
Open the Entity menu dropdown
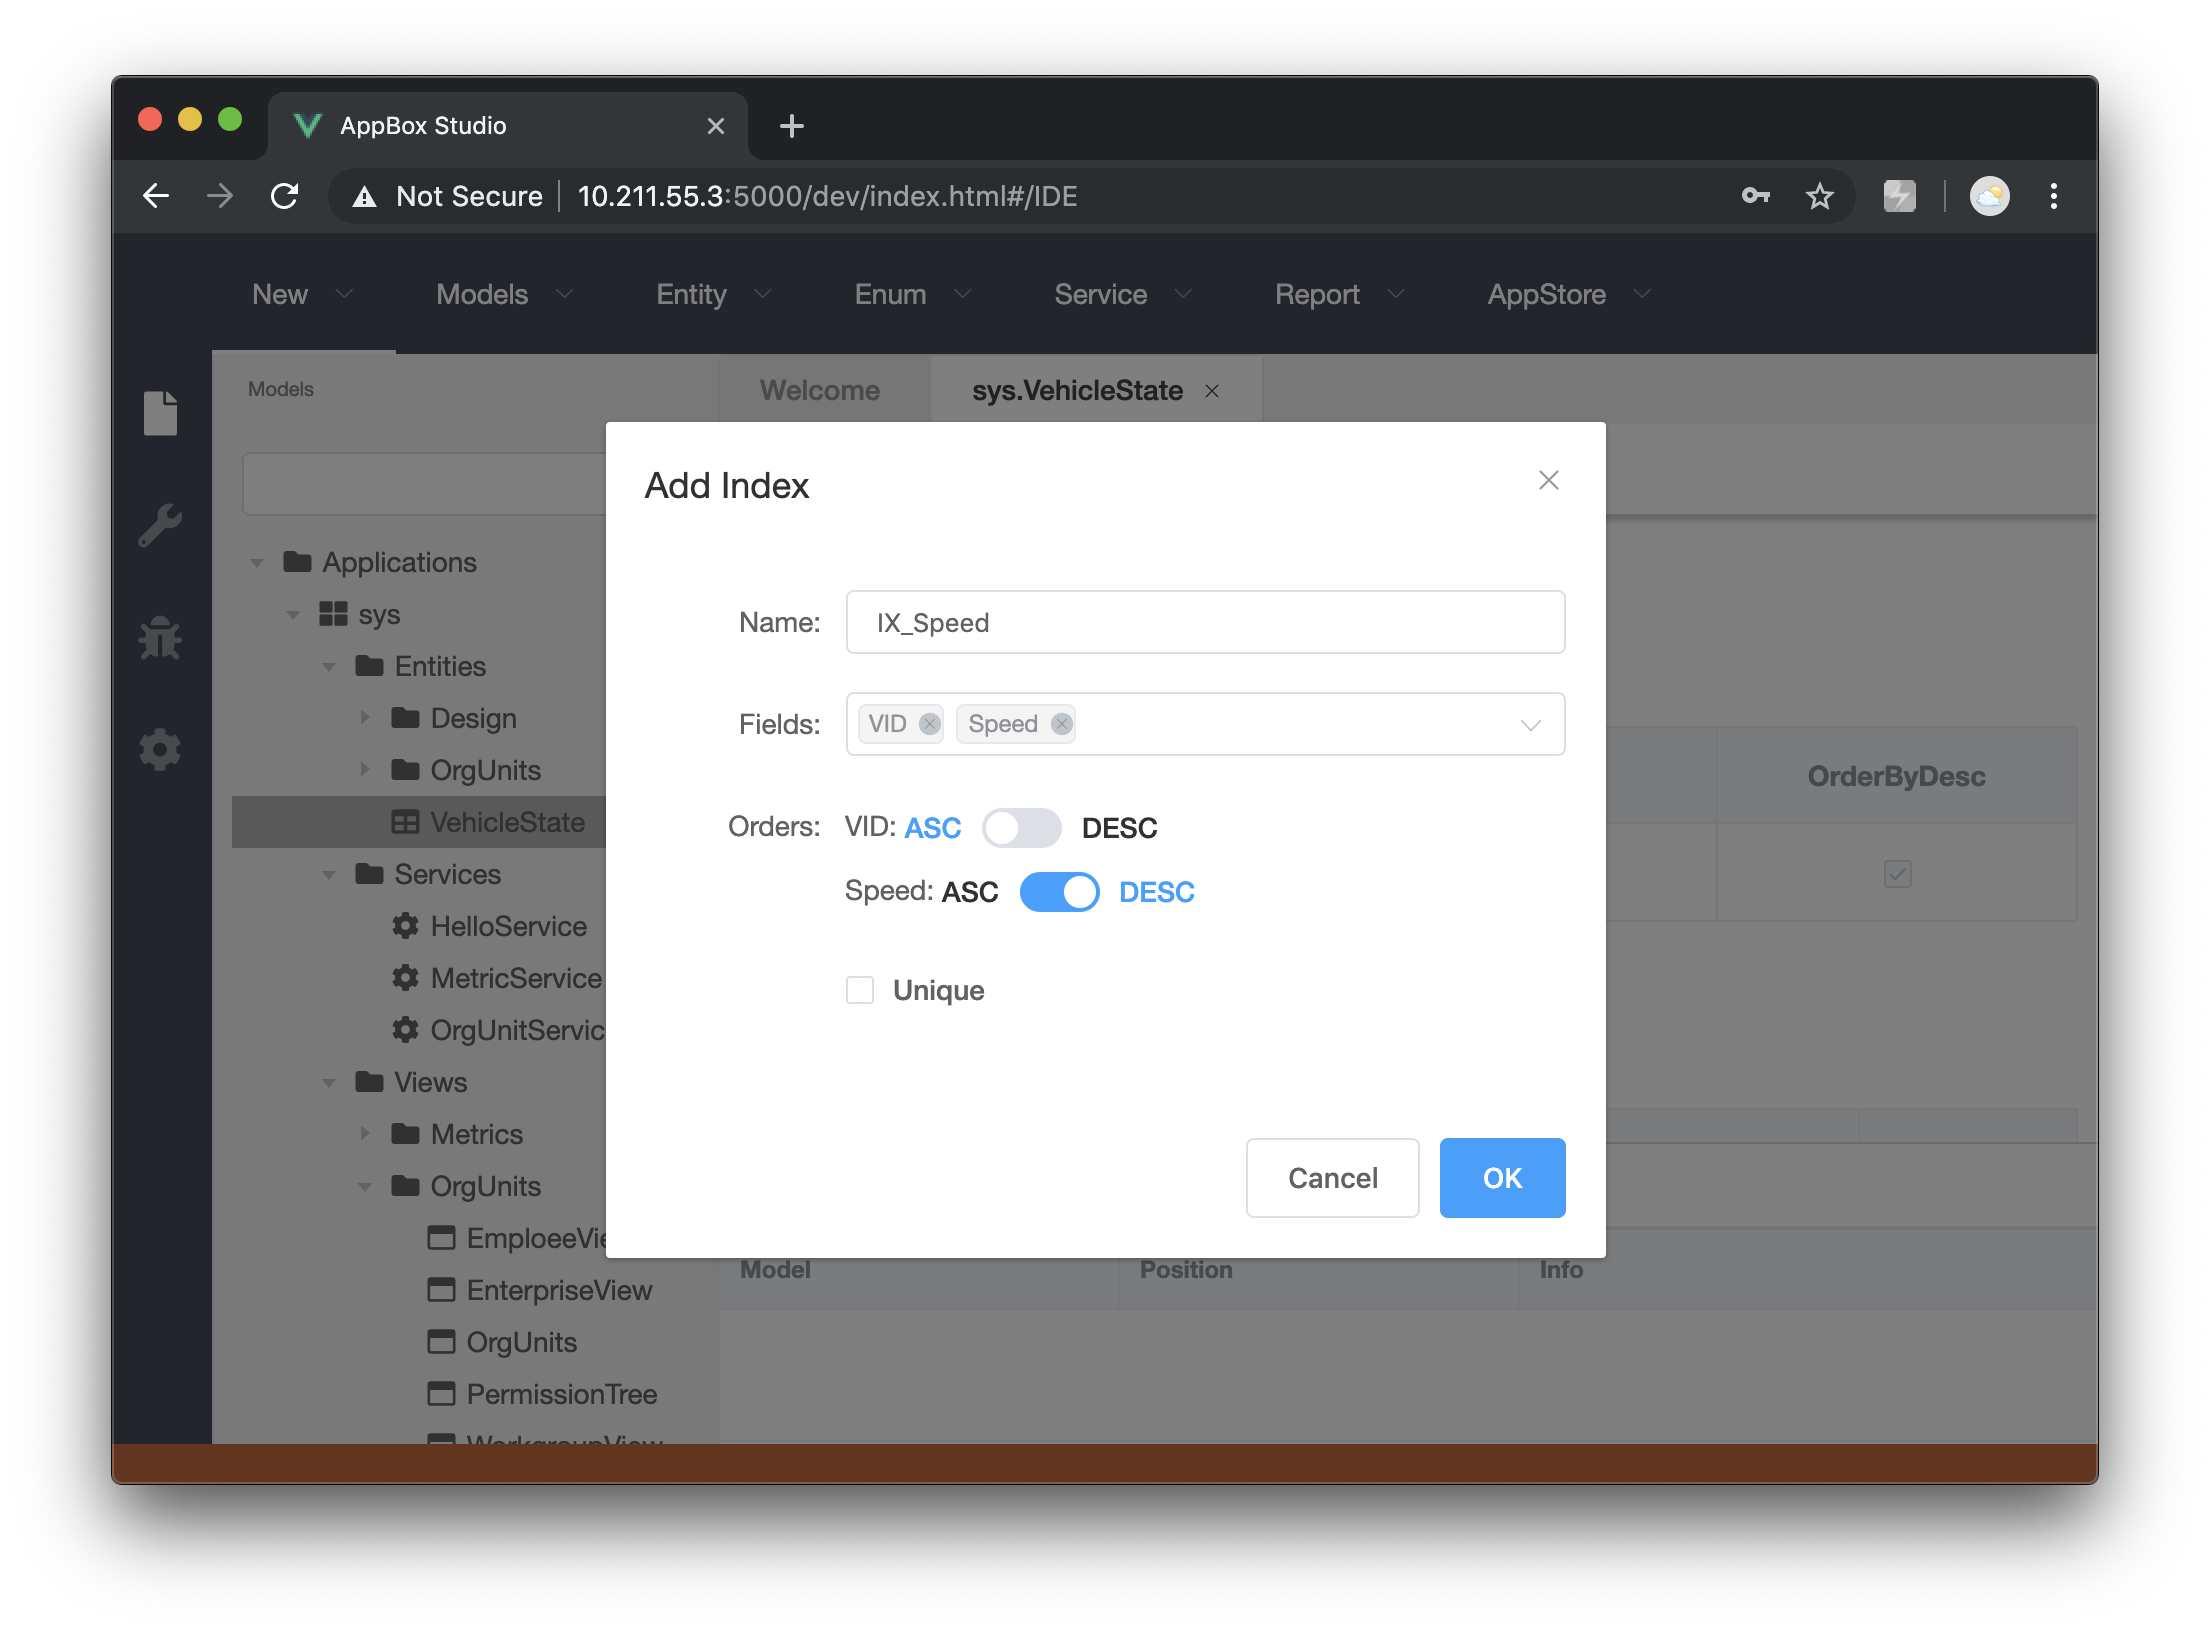713,294
